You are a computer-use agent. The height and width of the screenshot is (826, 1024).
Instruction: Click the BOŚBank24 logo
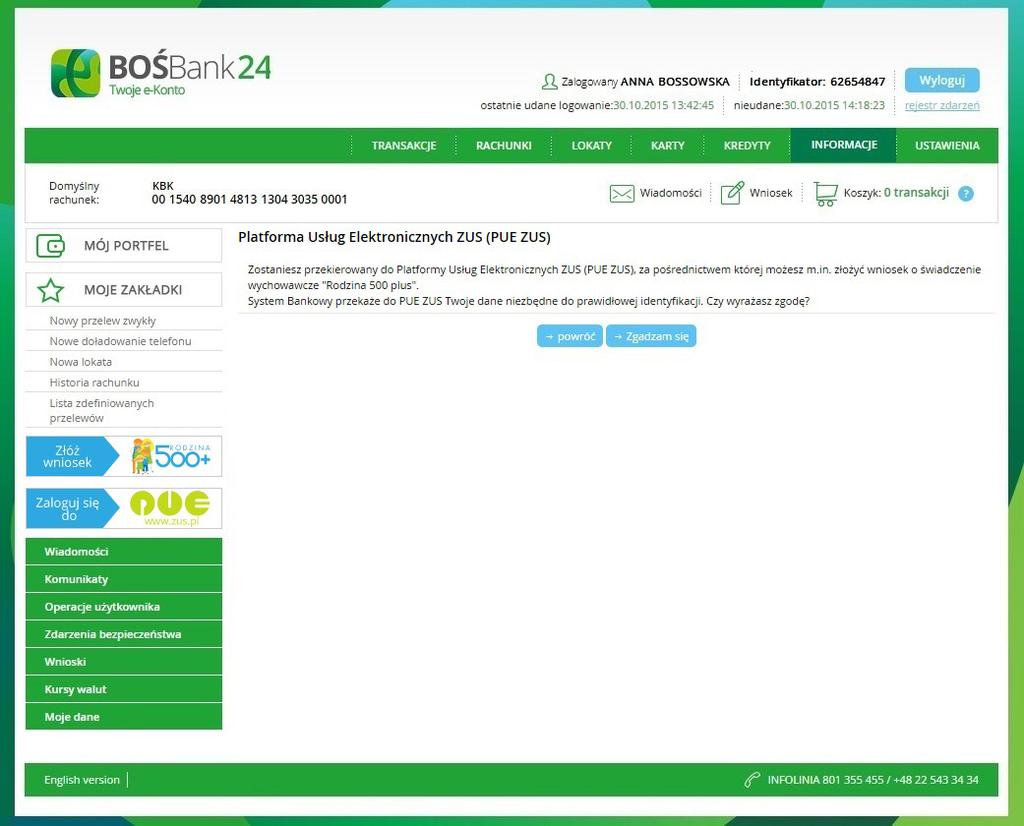pos(161,72)
